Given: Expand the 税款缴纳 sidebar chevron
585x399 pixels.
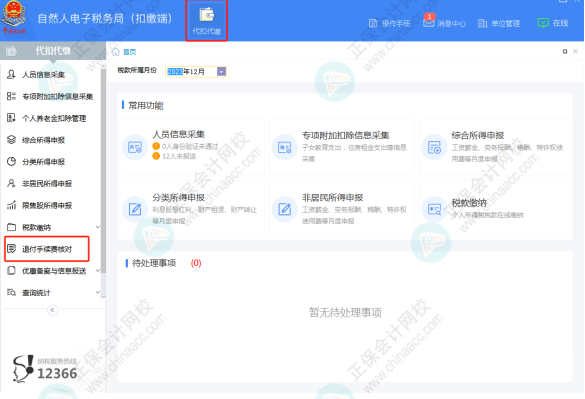Looking at the screenshot, I should [x=98, y=227].
